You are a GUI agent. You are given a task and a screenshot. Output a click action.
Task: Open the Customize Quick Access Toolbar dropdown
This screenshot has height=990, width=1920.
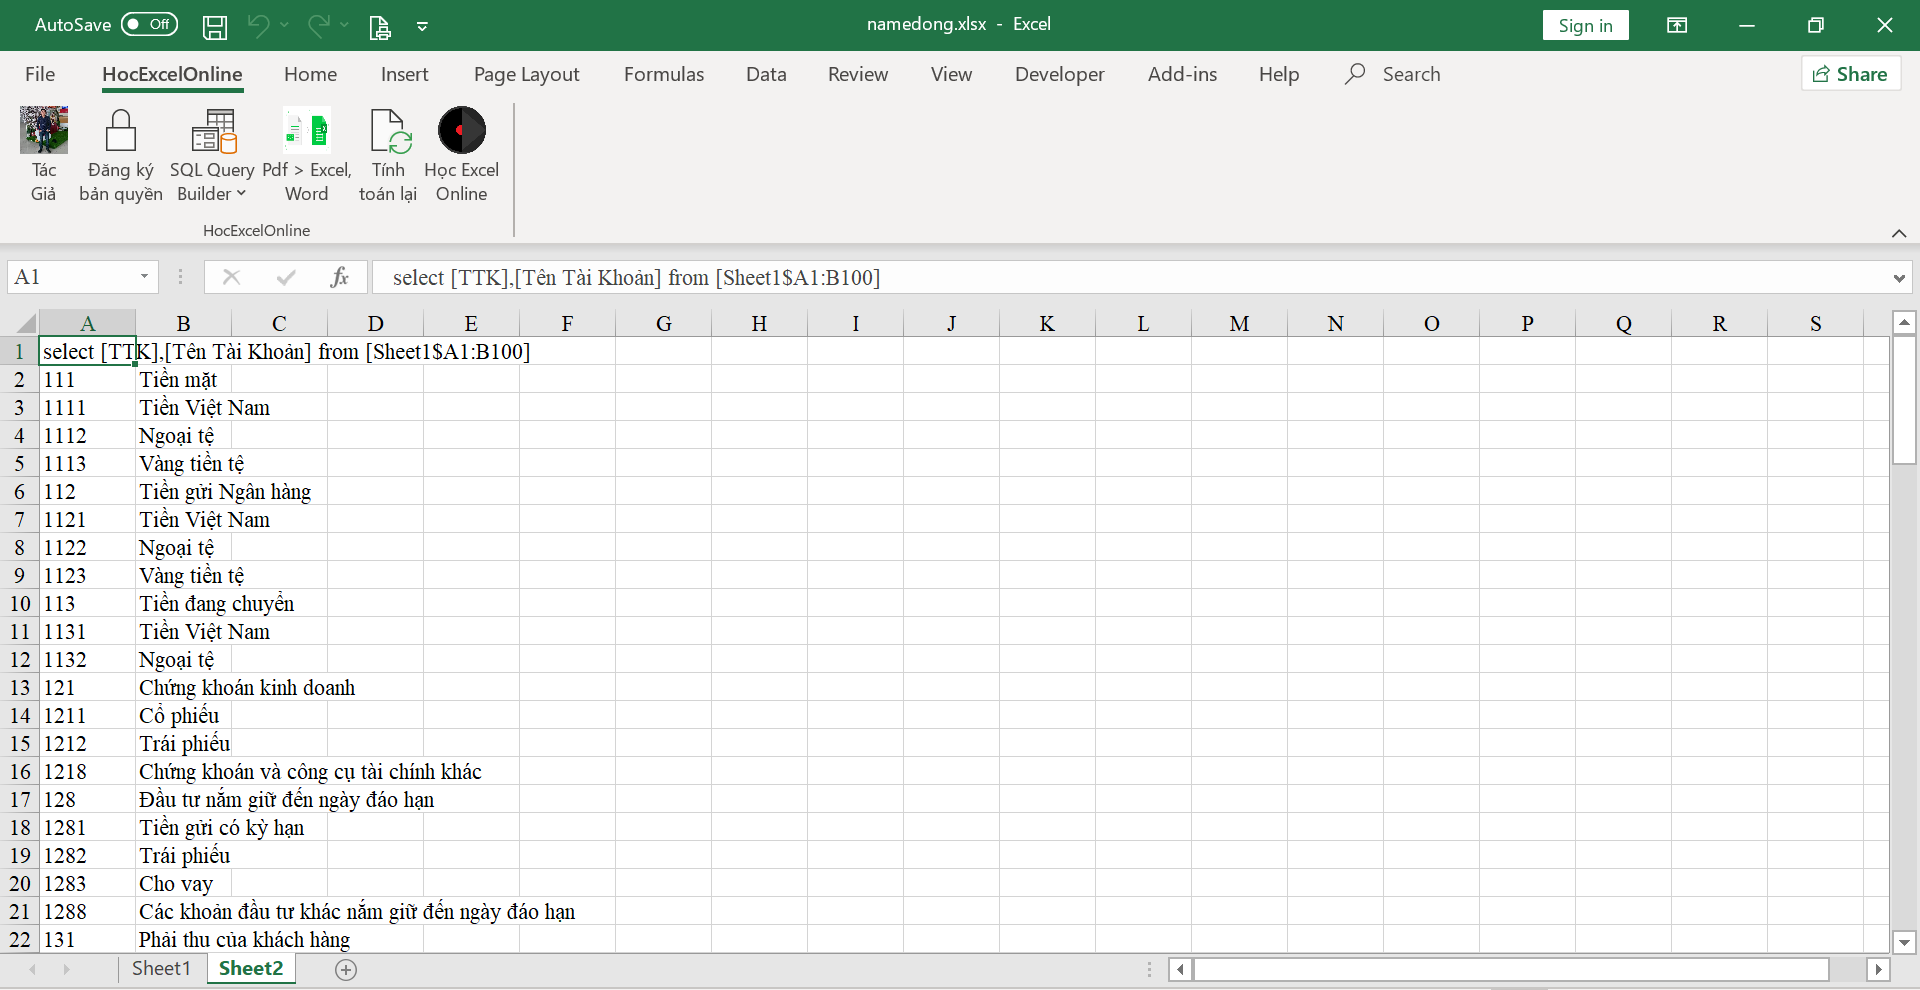pos(422,25)
